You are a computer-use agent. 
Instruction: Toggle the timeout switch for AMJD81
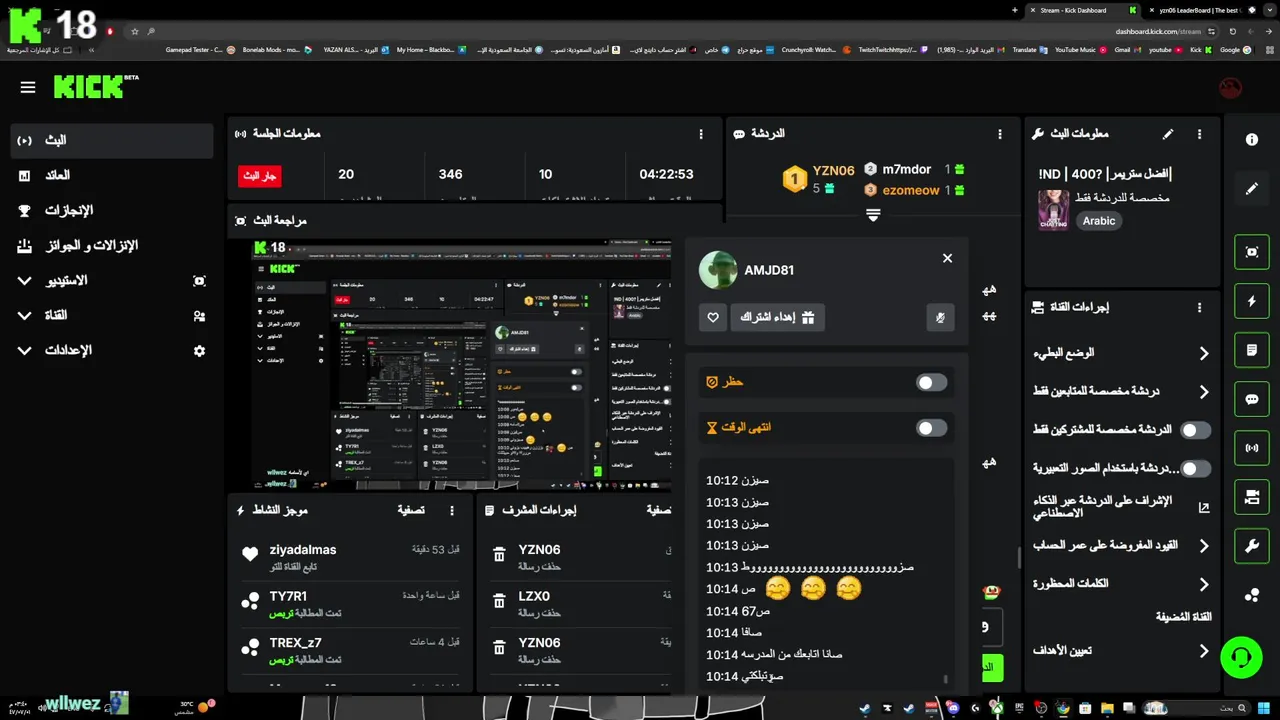(932, 428)
